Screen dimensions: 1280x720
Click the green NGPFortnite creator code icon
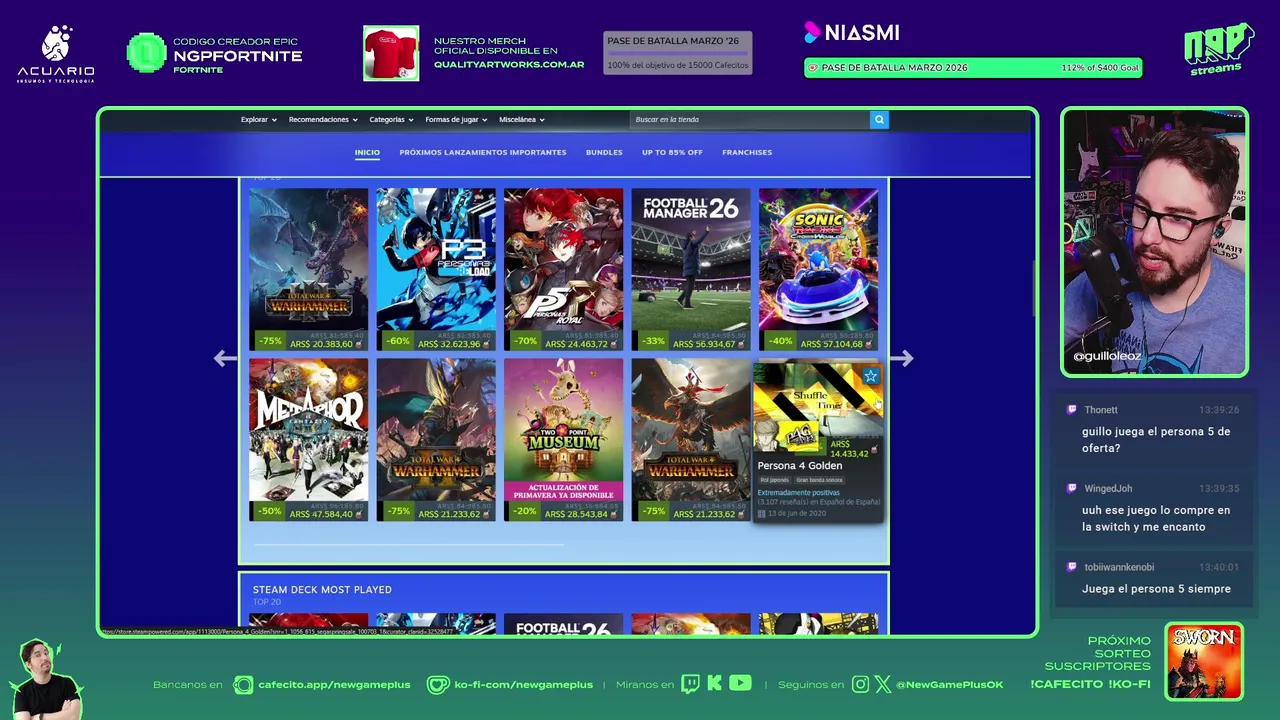[x=146, y=53]
